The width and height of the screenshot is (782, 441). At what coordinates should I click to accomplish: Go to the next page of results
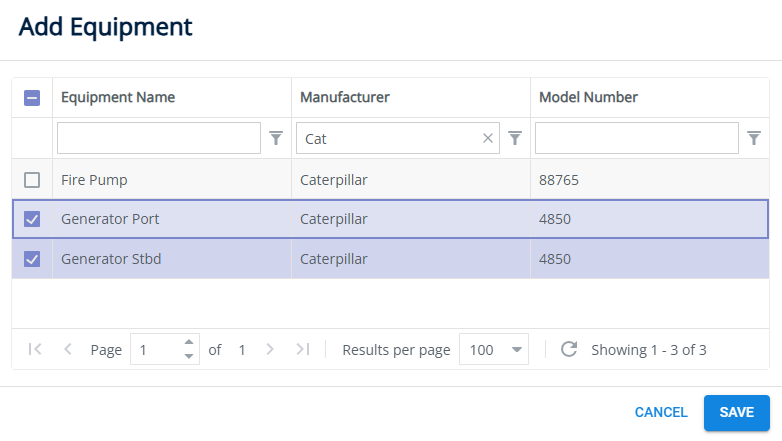pyautogui.click(x=269, y=350)
